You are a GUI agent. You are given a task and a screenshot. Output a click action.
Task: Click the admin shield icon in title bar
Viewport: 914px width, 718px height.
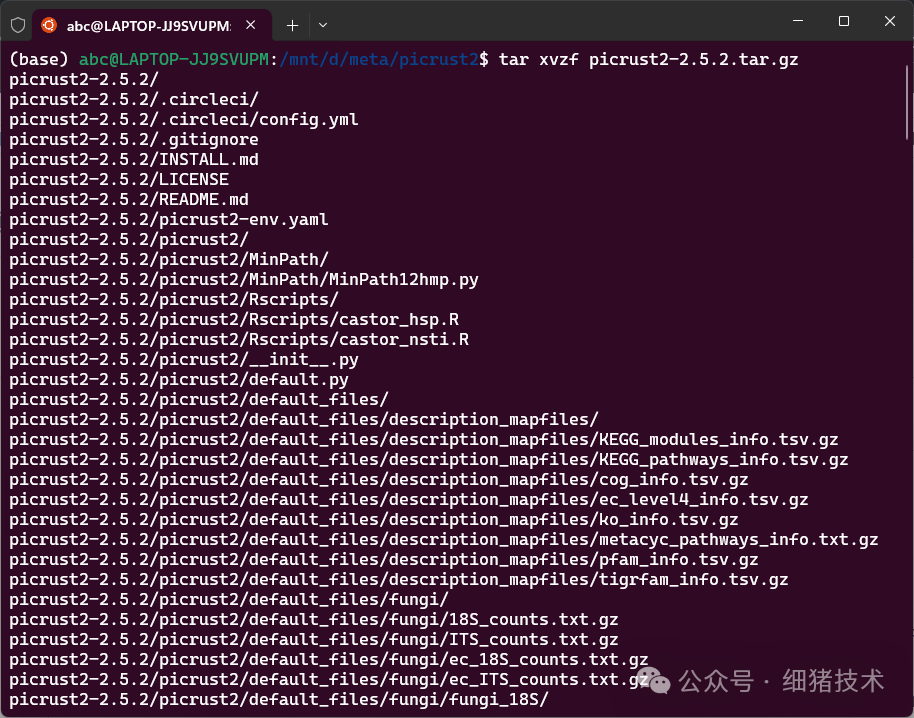(18, 24)
